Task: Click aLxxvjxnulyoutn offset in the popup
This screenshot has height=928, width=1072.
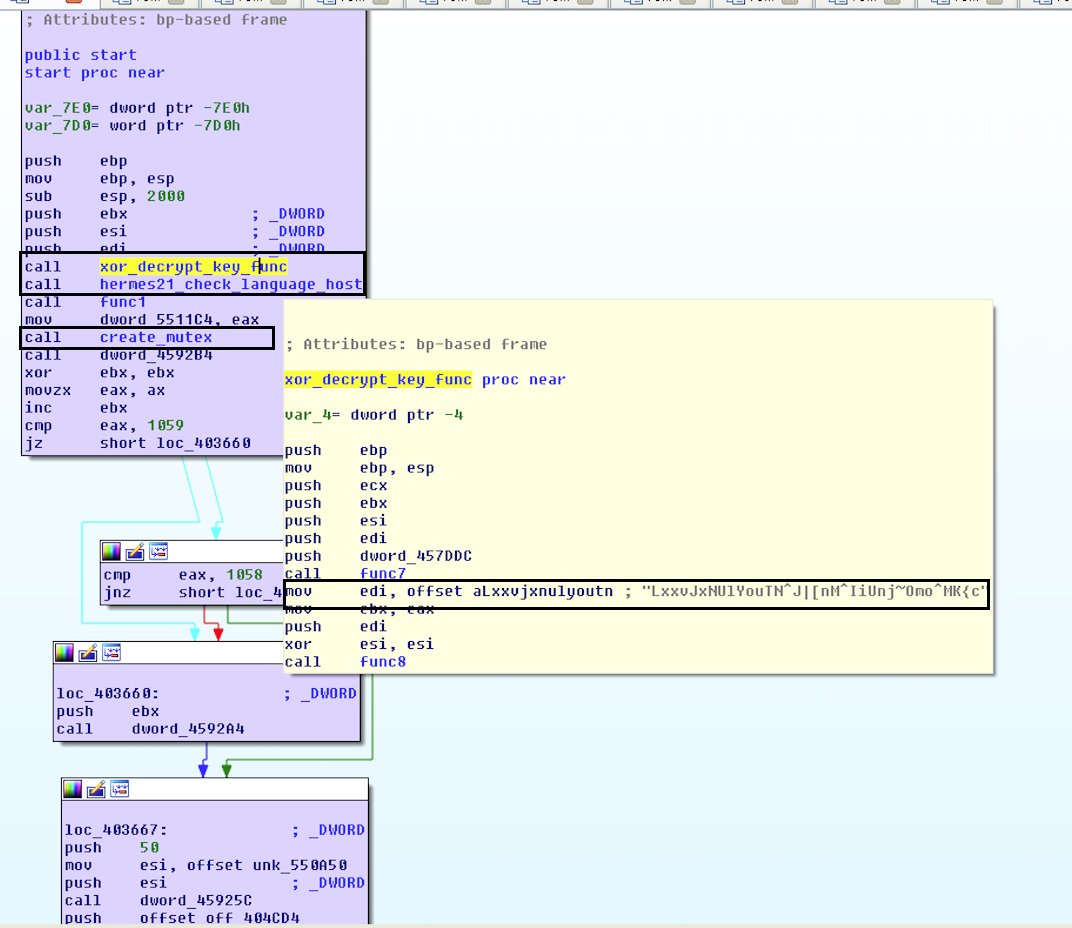Action: click(x=543, y=592)
